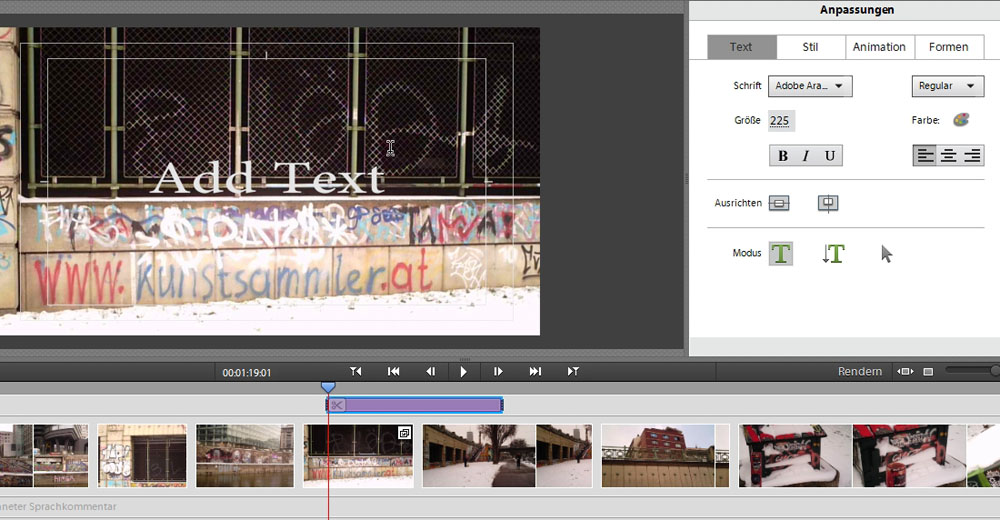Select the red brick building clip thumbnail

click(x=665, y=456)
